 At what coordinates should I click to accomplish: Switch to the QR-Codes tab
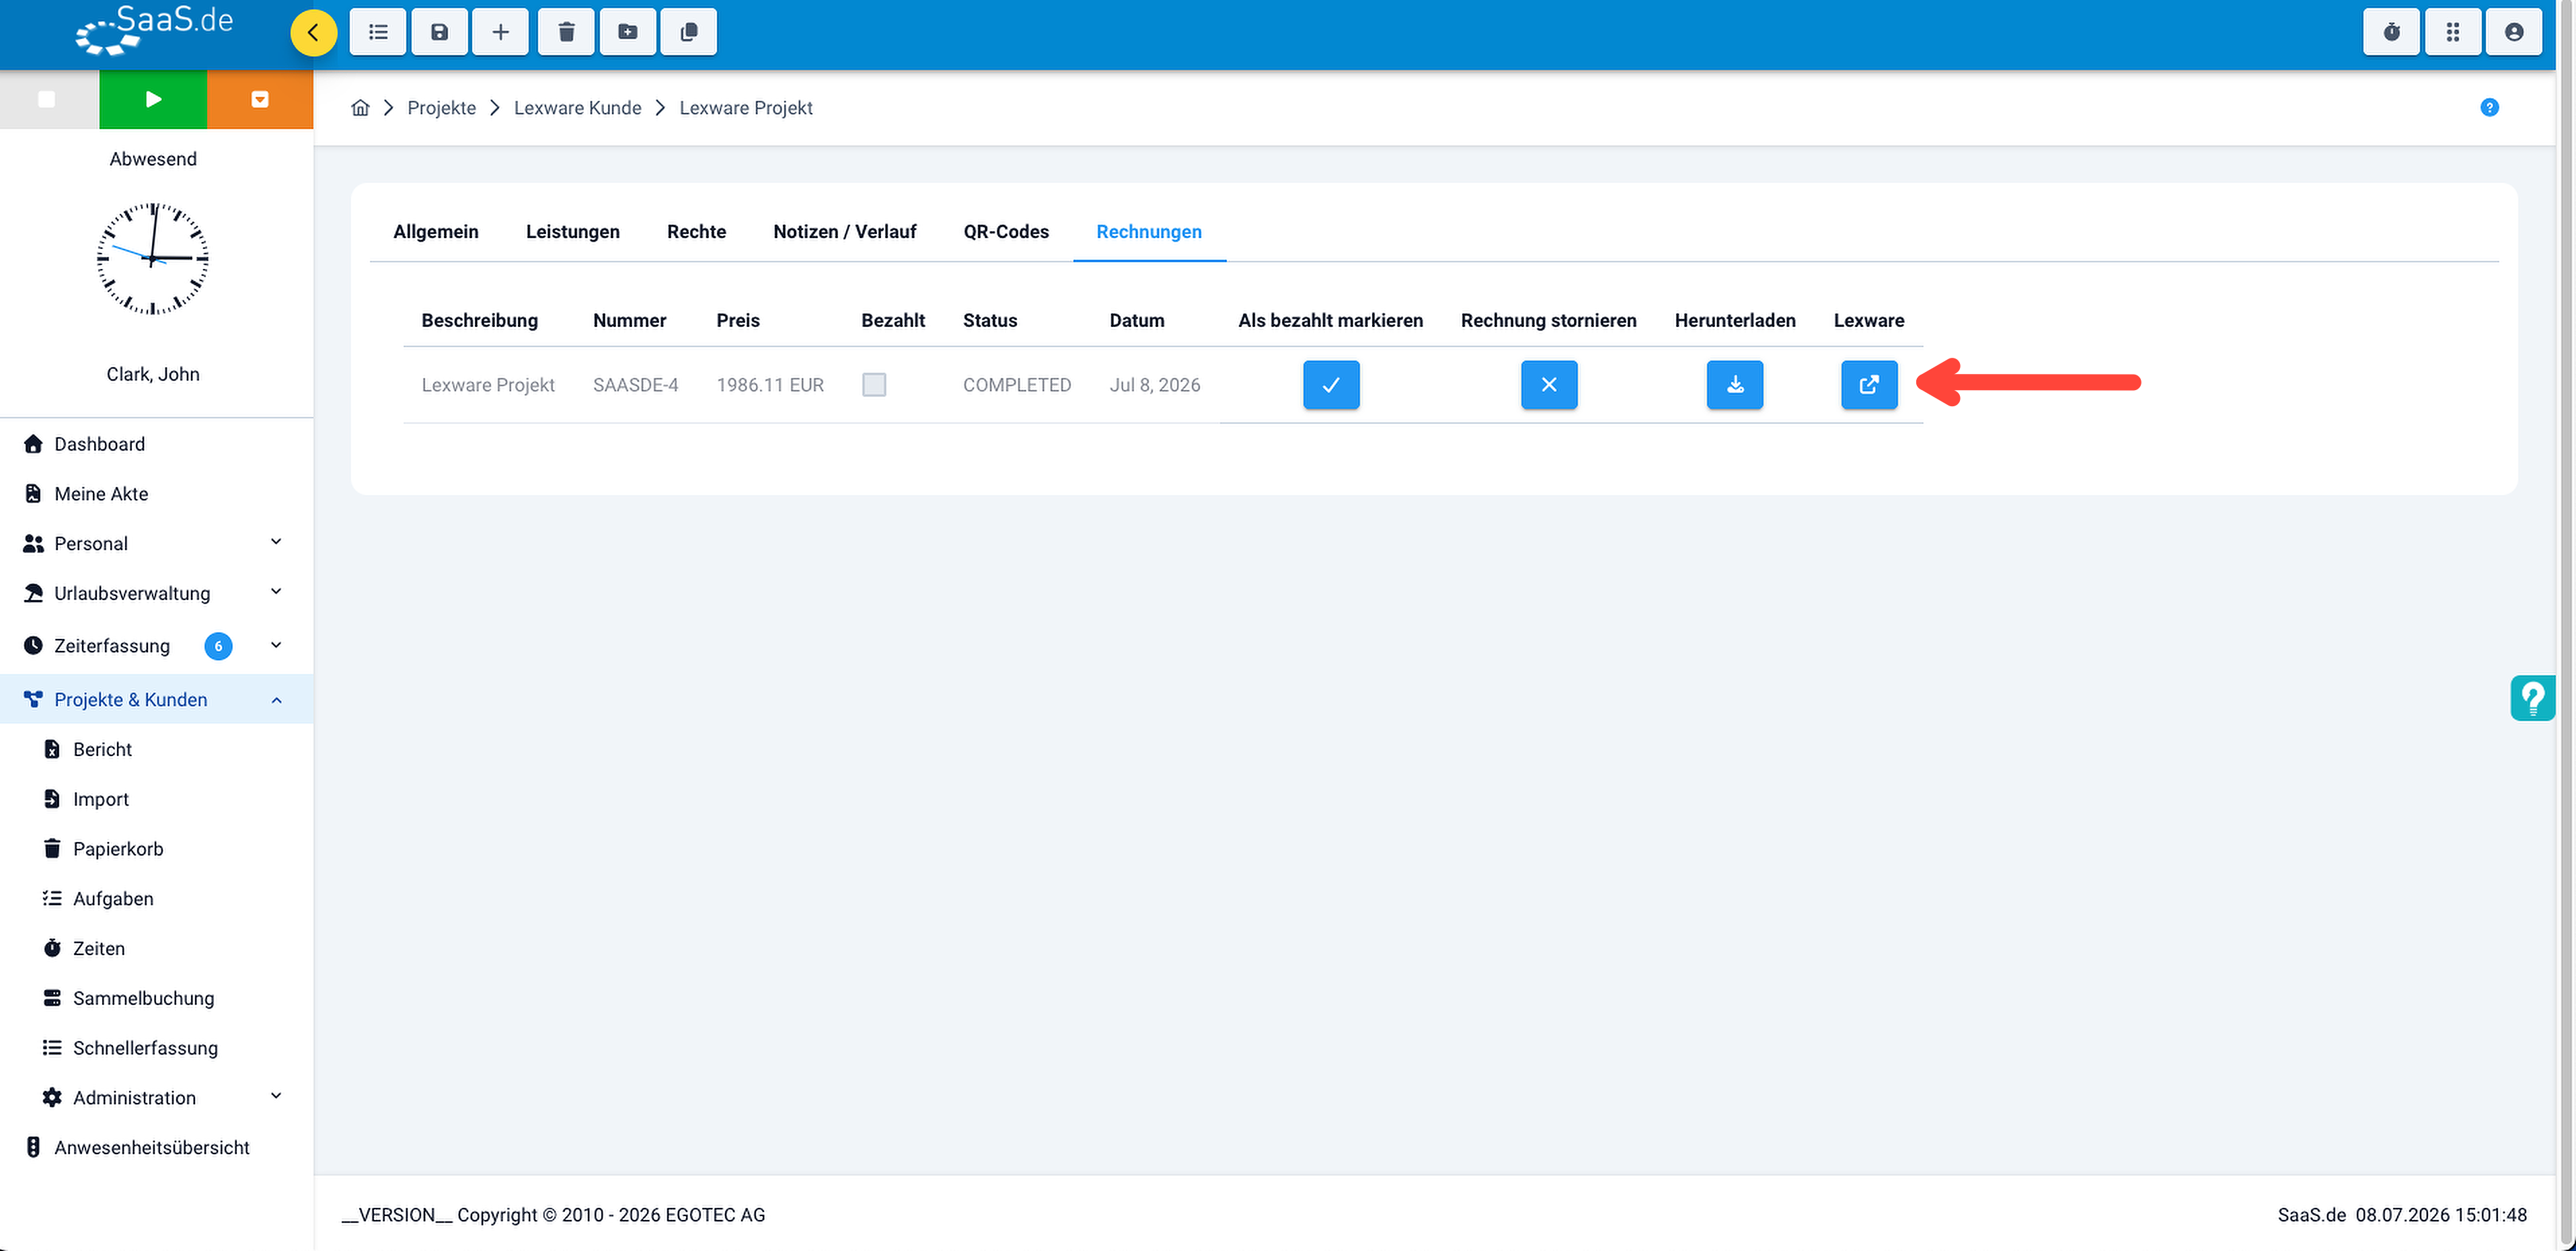coord(1006,231)
